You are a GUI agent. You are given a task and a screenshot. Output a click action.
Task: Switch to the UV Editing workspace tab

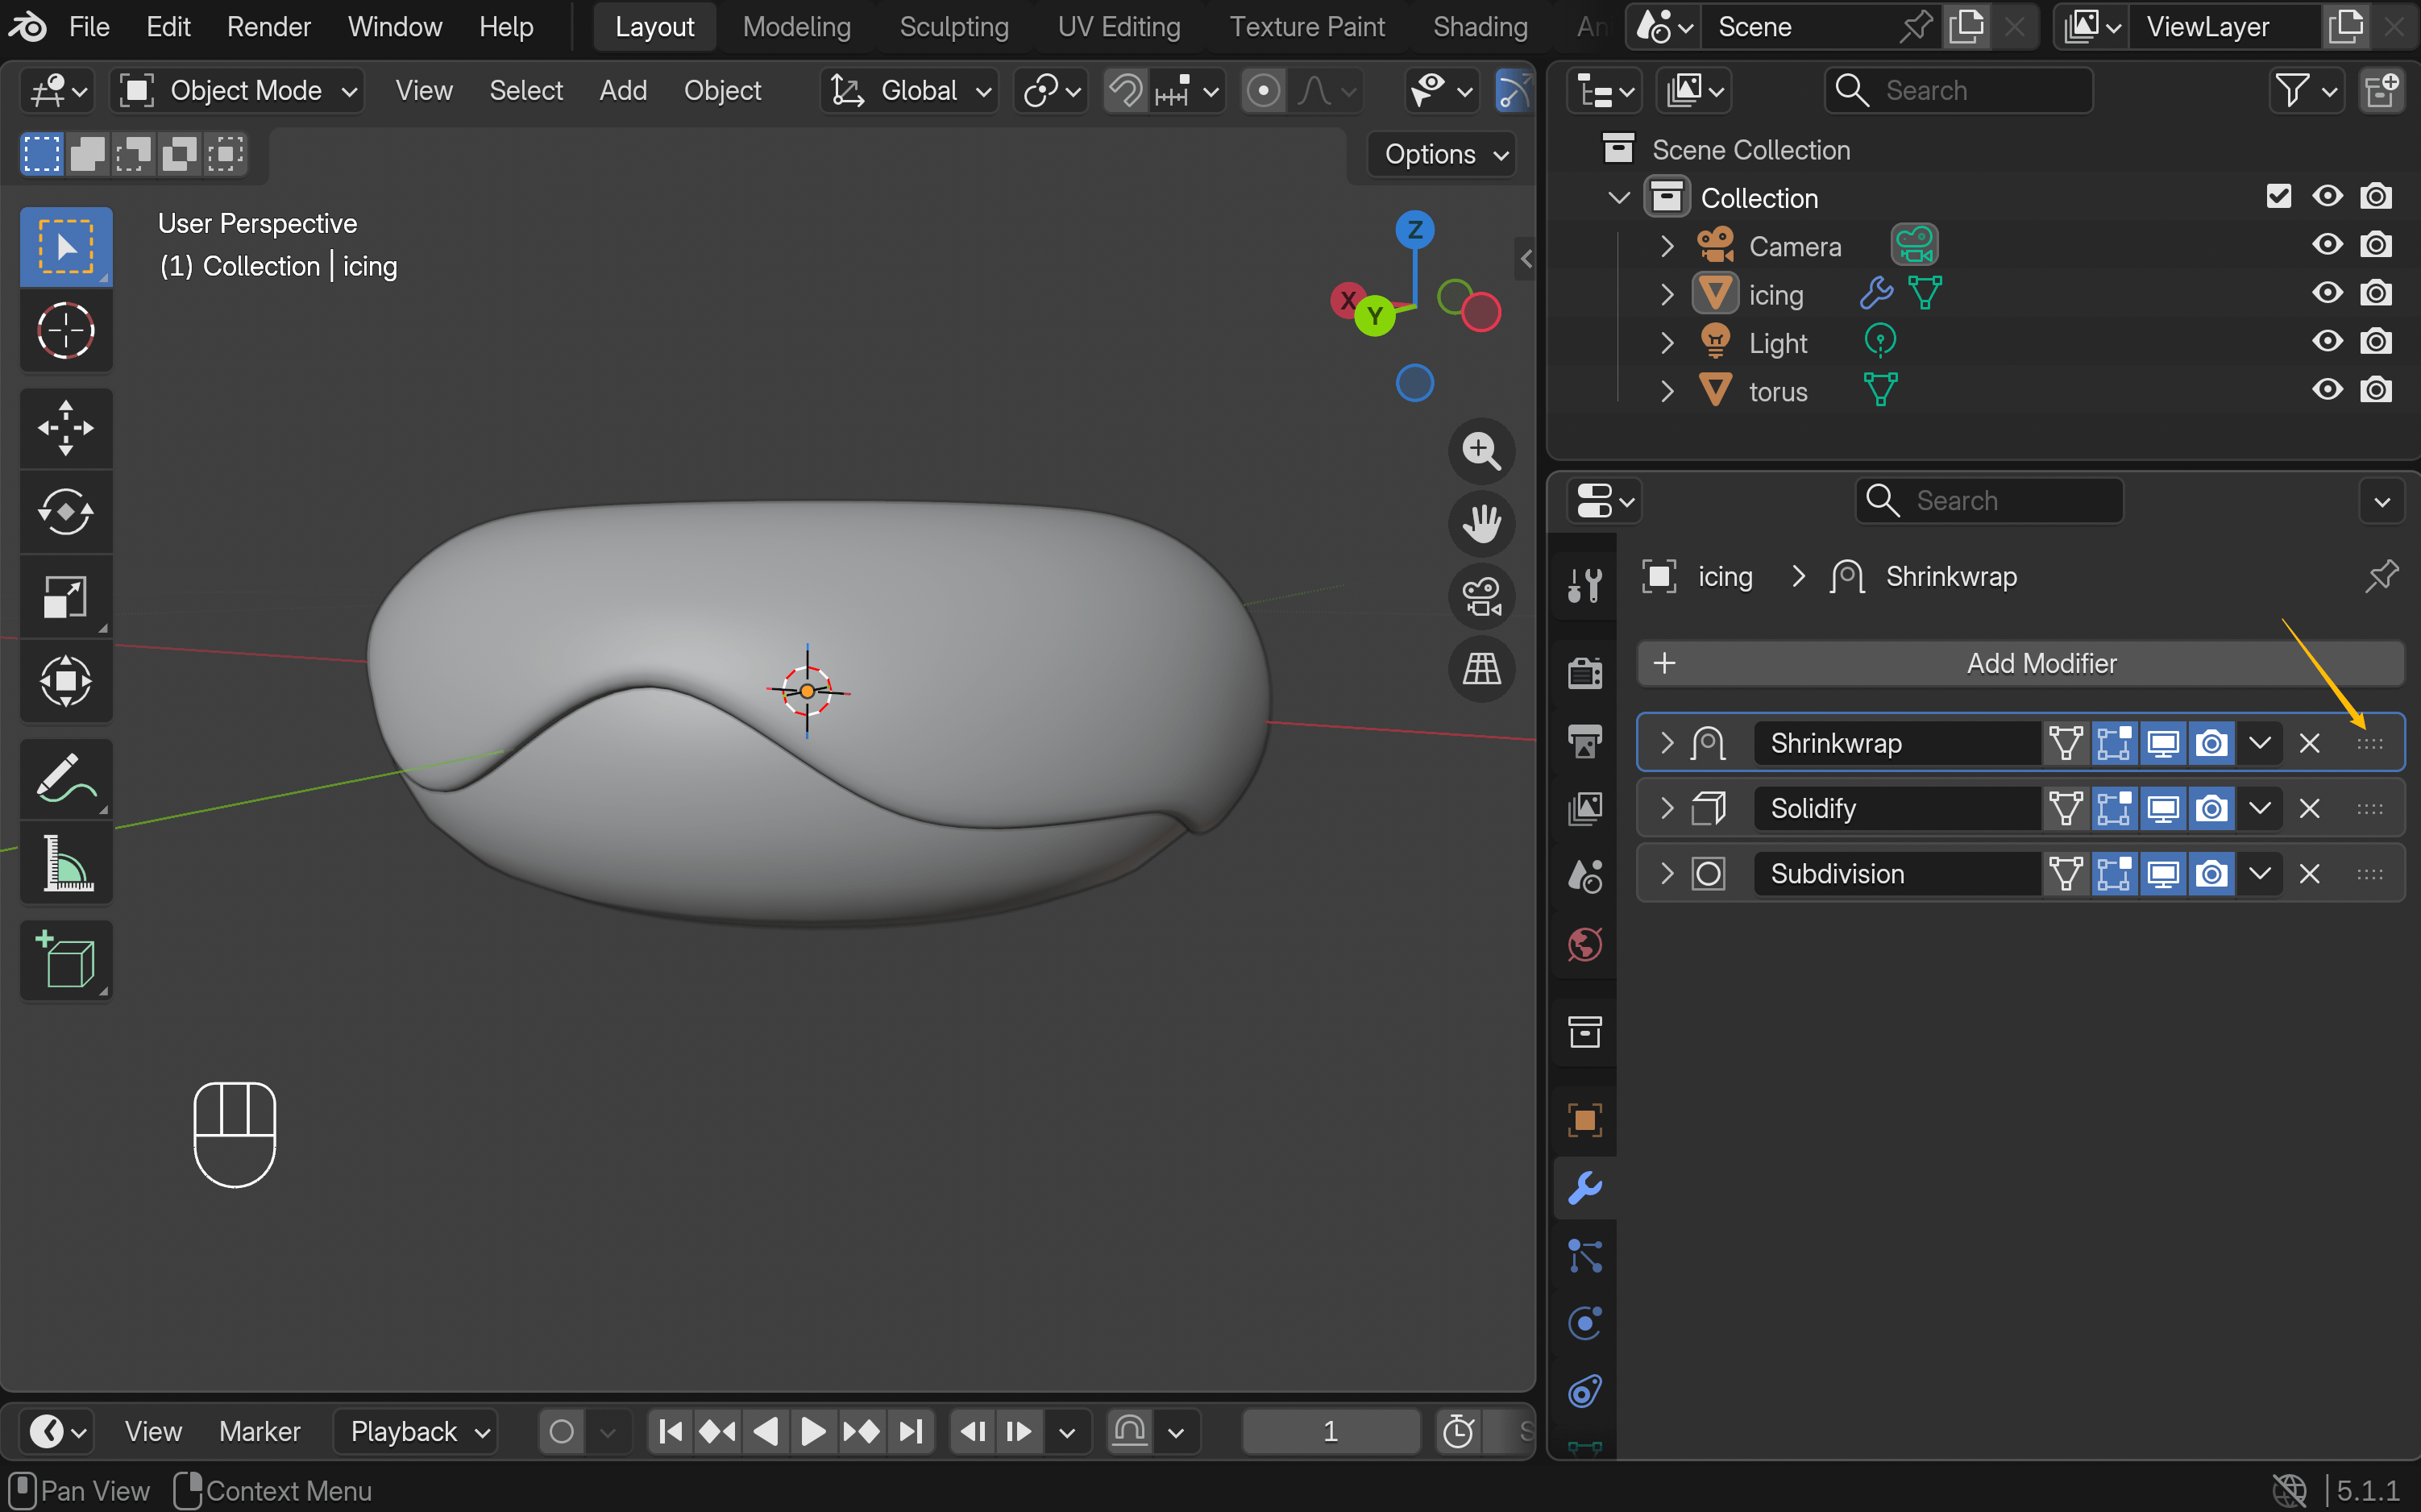(x=1118, y=27)
